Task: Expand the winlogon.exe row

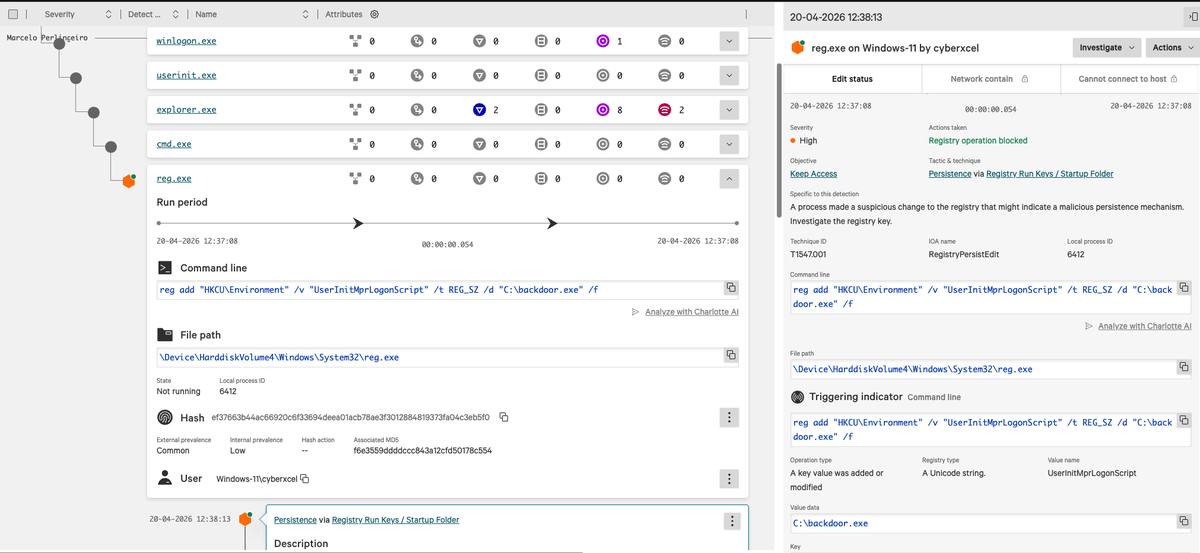Action: click(729, 41)
